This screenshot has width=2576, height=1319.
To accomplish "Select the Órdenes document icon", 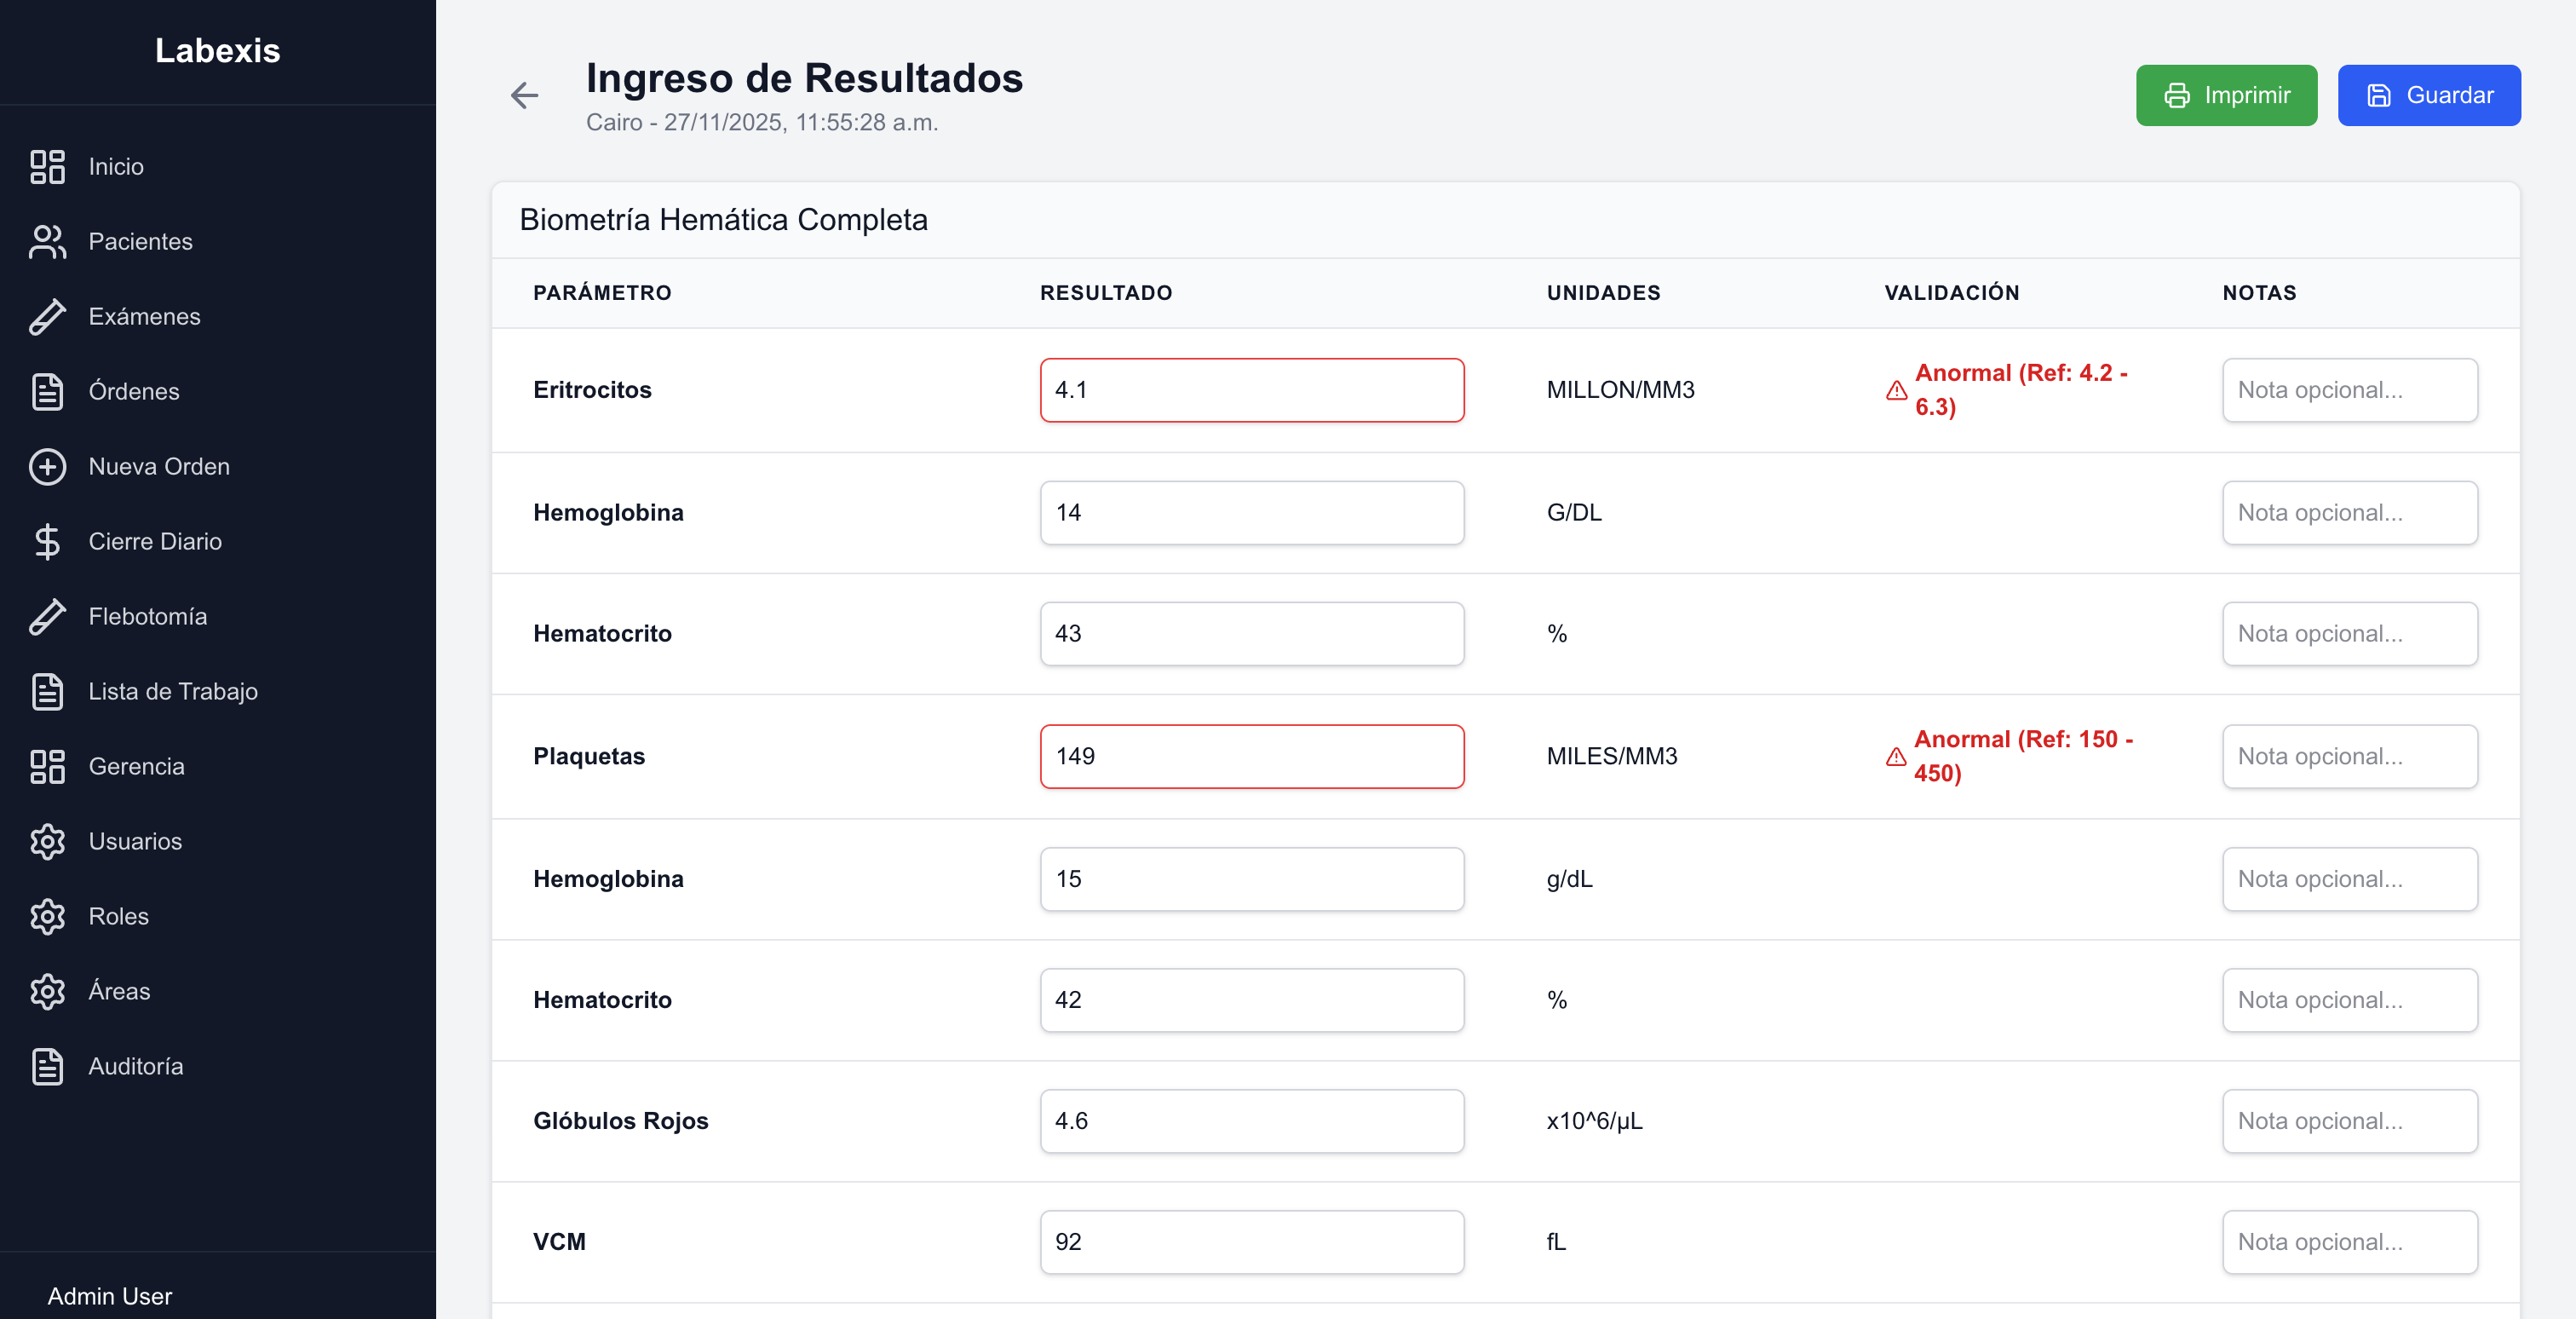I will click(48, 391).
